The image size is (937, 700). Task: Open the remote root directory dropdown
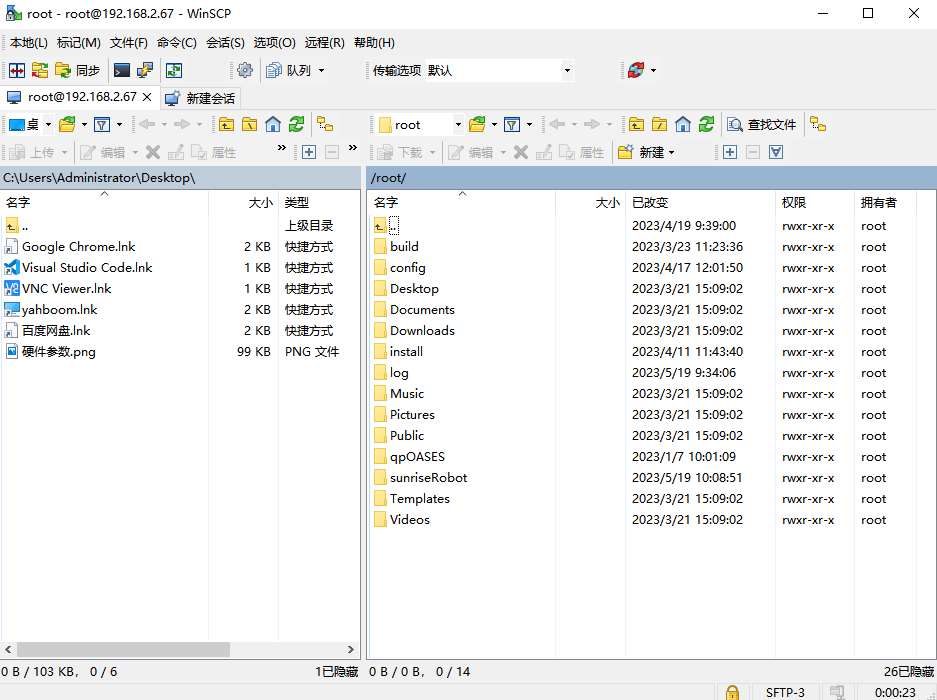point(458,124)
